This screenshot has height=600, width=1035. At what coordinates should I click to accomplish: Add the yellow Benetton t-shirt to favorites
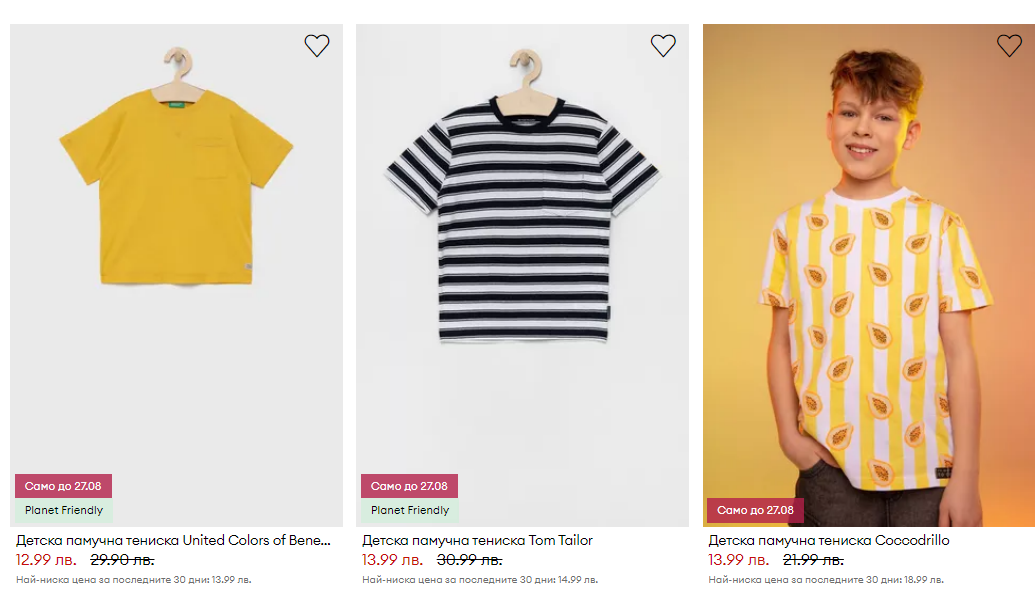[x=317, y=45]
